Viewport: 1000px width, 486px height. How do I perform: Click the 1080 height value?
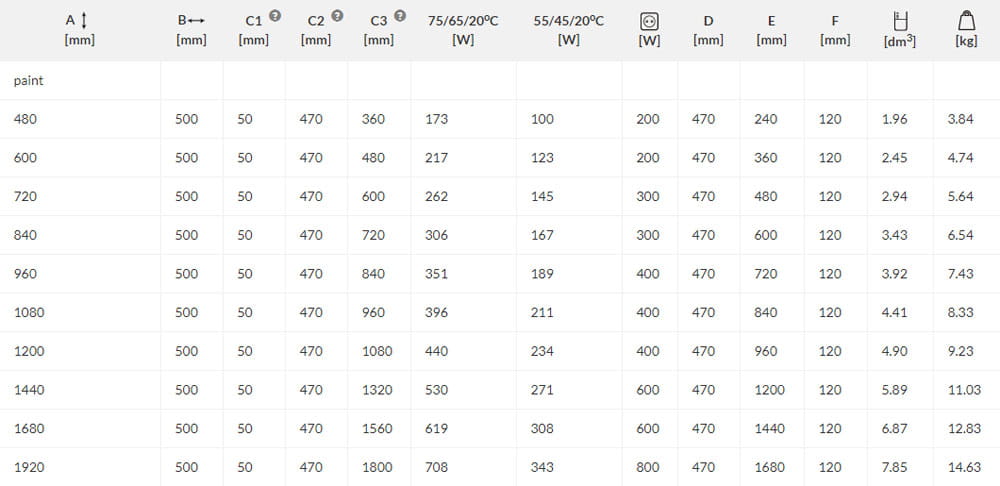coord(29,313)
